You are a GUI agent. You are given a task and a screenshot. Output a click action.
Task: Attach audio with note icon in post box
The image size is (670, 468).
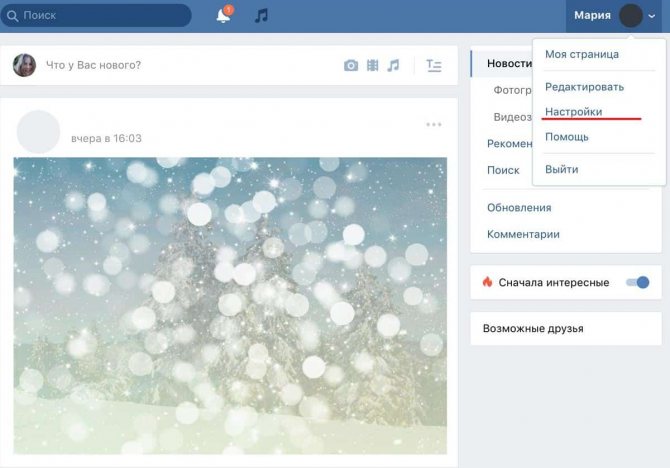point(393,65)
